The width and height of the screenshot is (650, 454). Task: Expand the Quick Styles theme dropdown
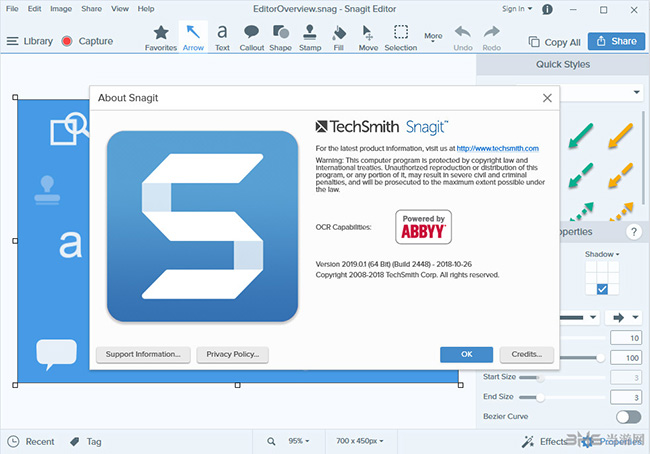[x=636, y=92]
